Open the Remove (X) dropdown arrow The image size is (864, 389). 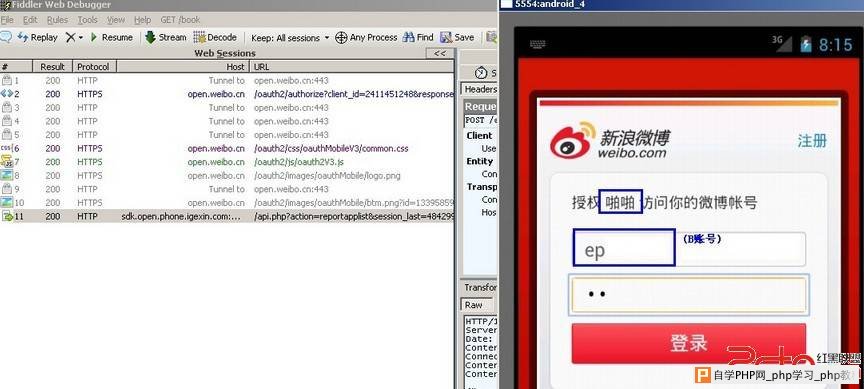(80, 37)
